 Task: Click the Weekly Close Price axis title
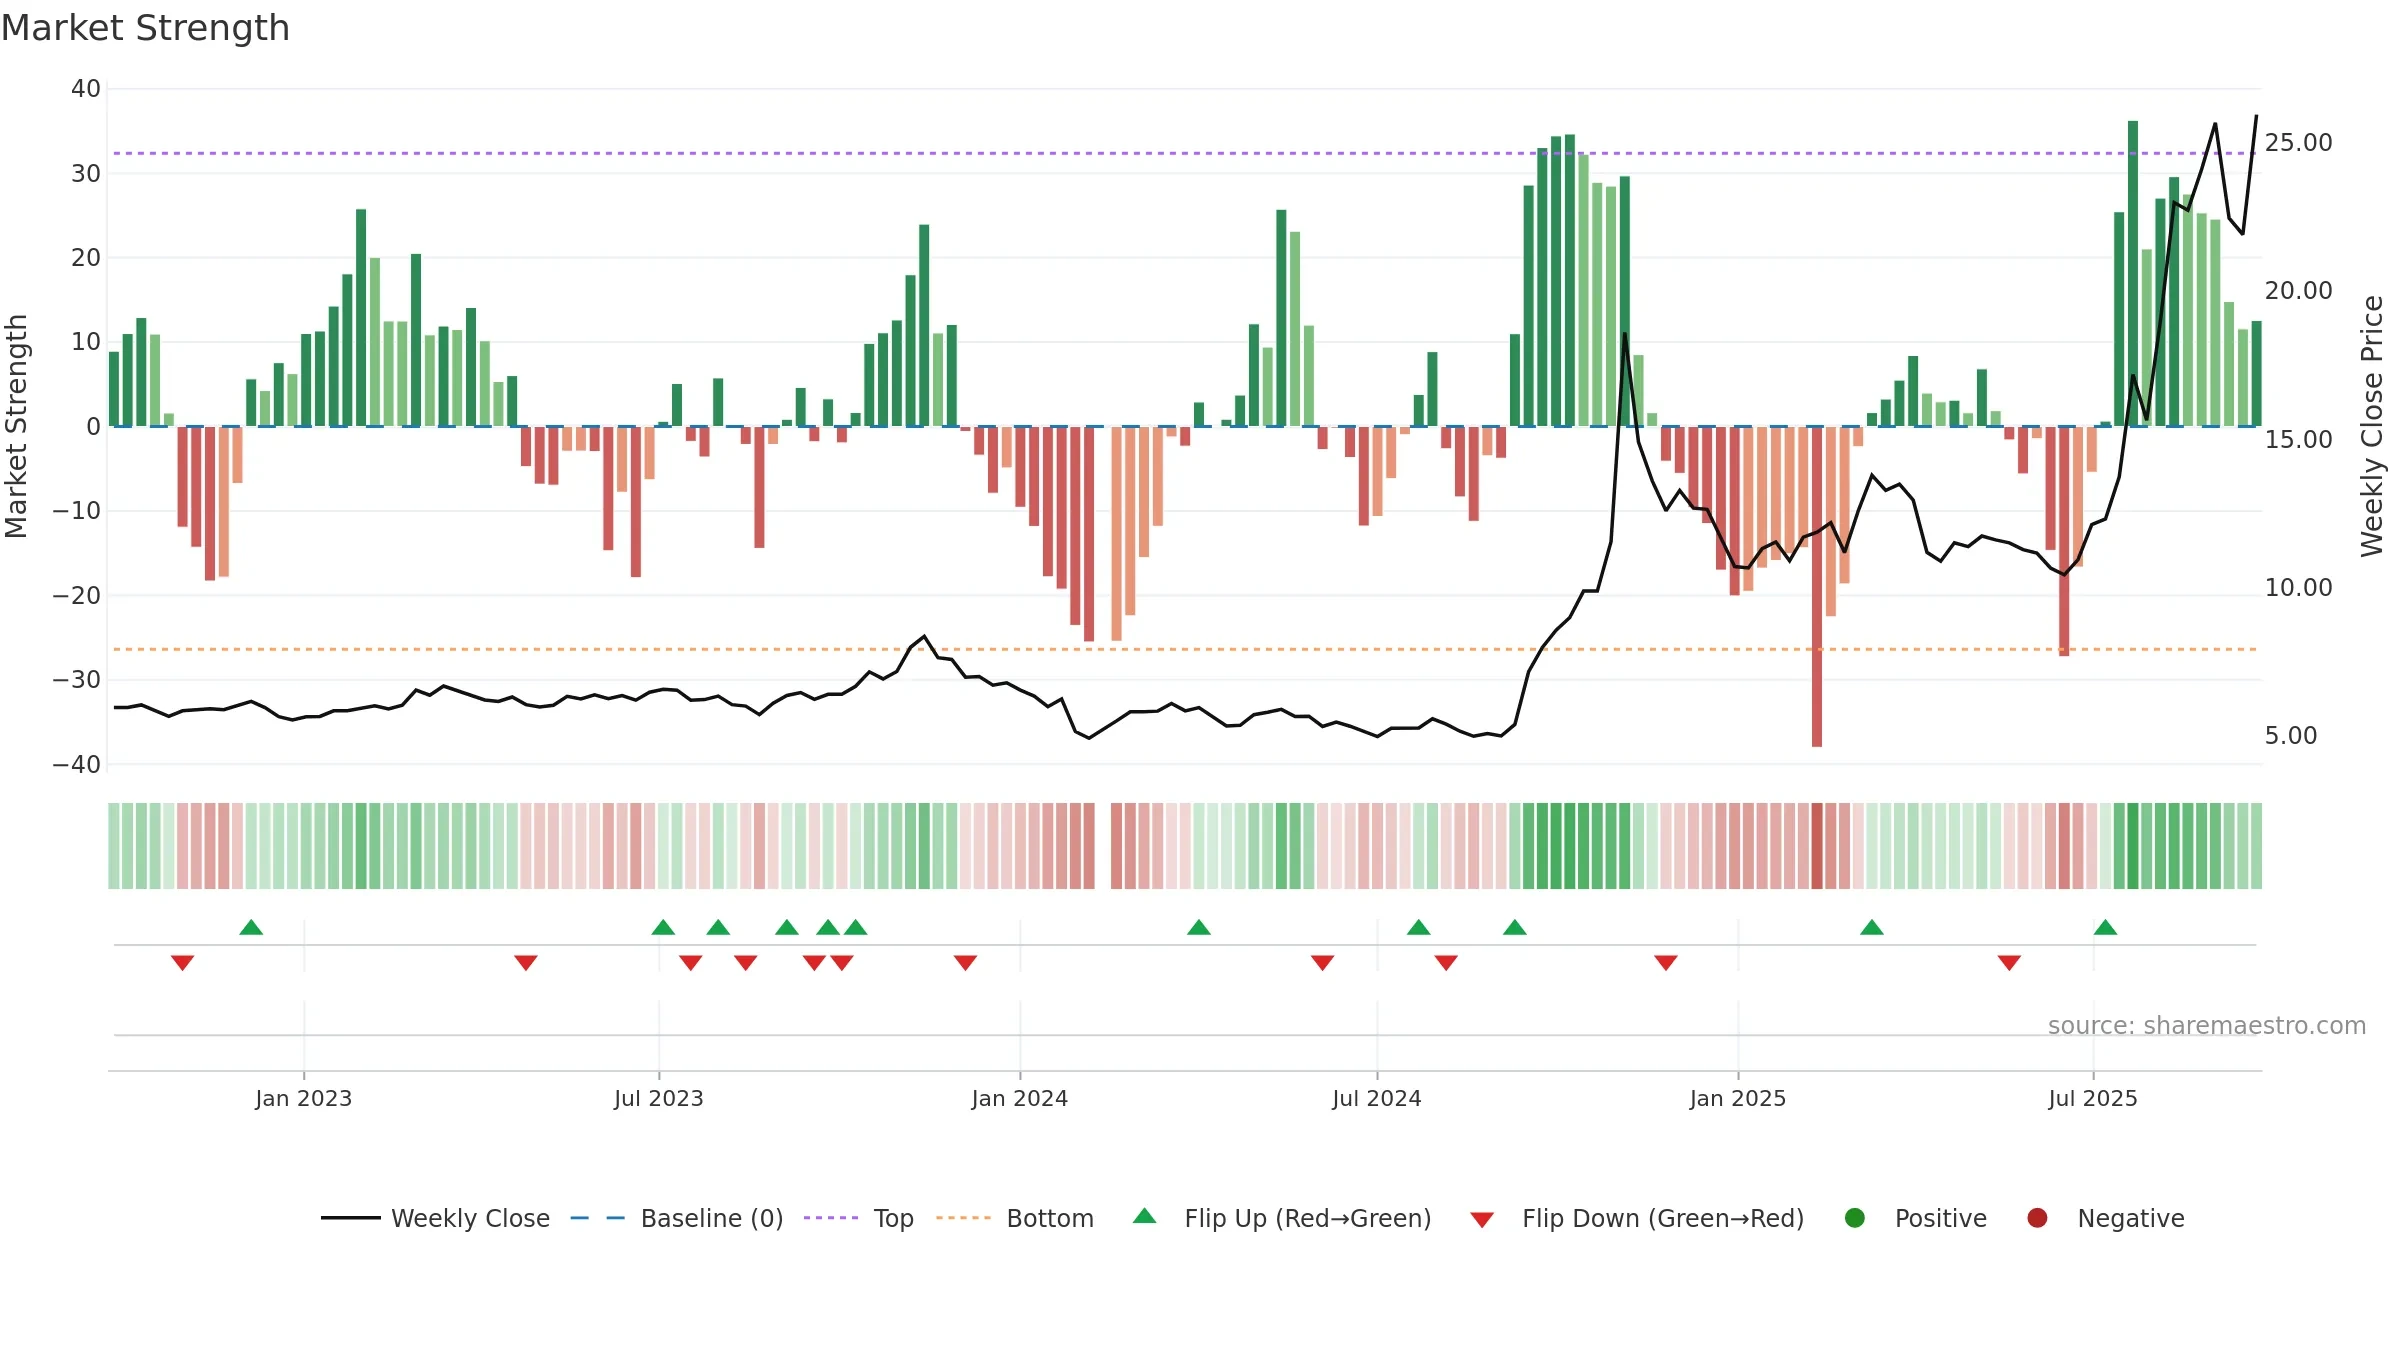click(x=2372, y=426)
